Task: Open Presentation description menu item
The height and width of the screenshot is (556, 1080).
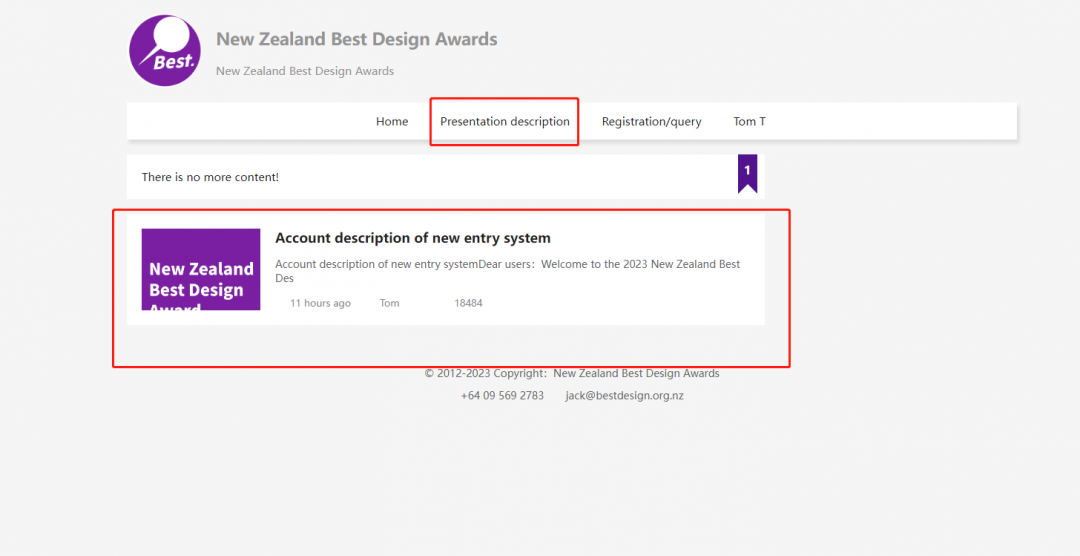Action: click(x=505, y=121)
